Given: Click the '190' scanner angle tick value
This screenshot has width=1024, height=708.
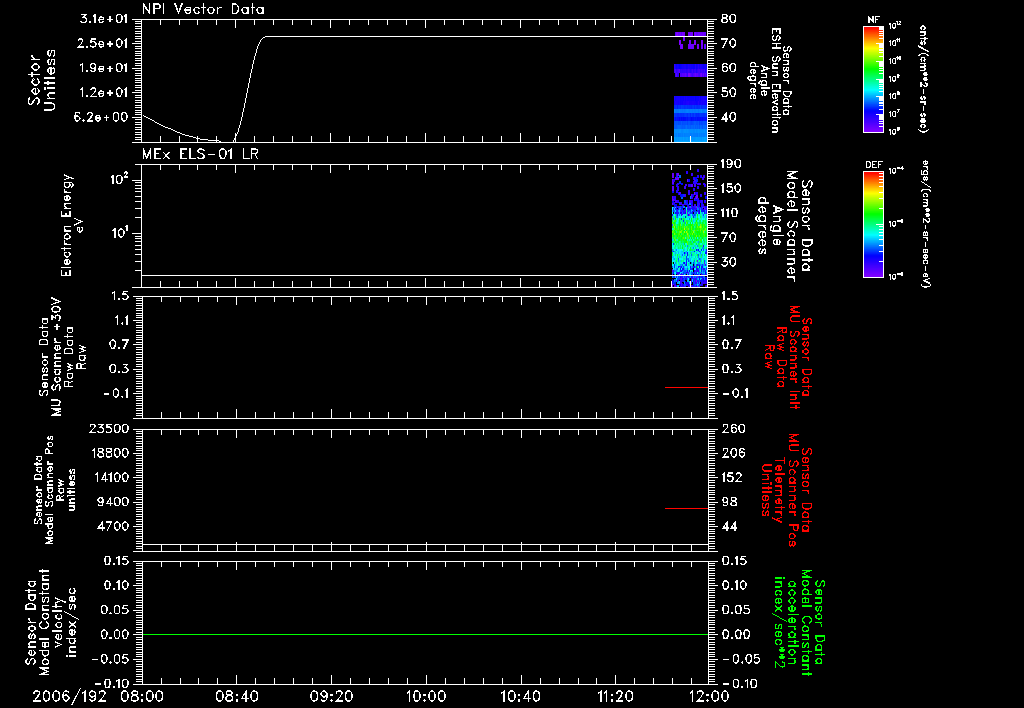Looking at the screenshot, I should 732,163.
